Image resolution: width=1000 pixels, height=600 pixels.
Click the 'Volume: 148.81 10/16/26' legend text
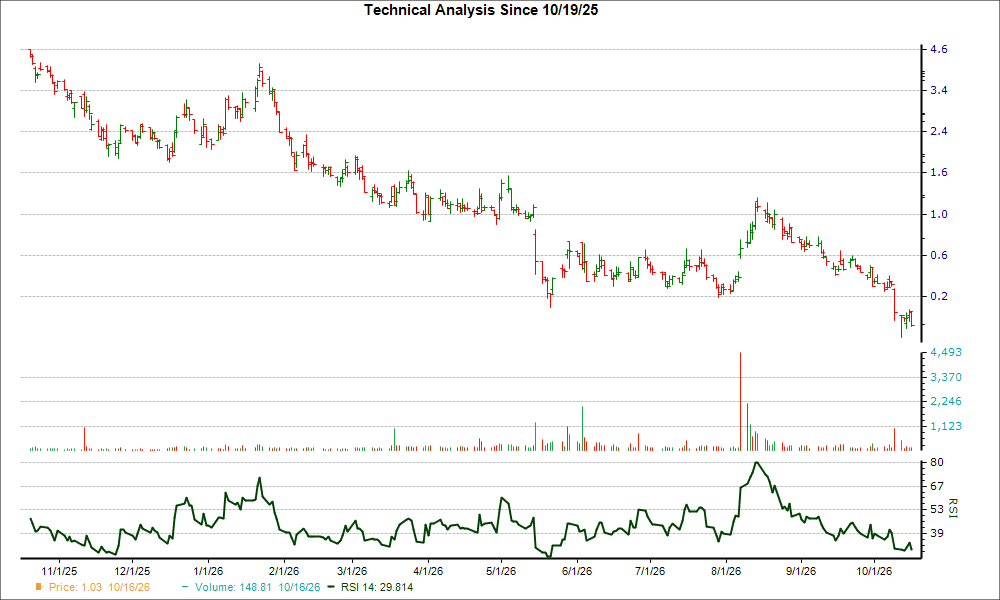point(258,587)
